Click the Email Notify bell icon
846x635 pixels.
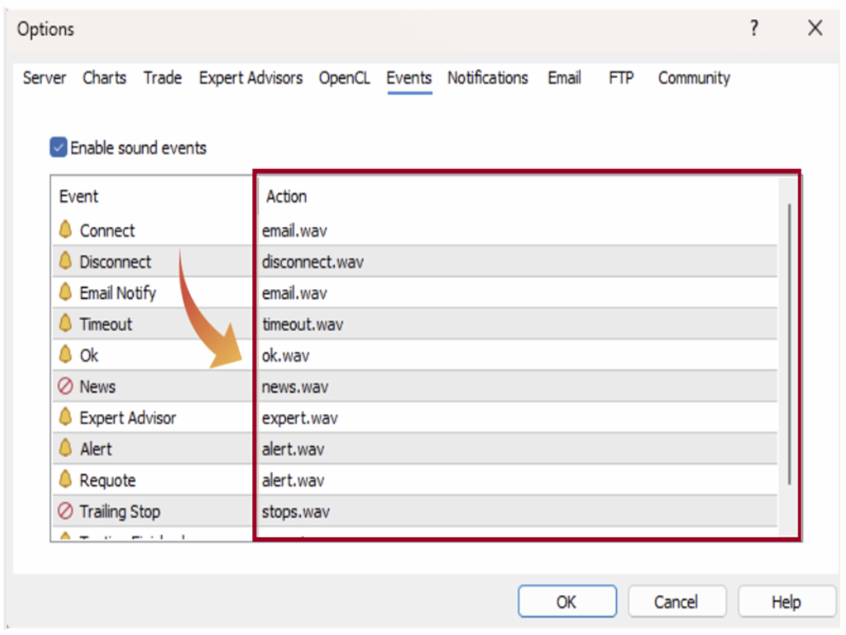(x=66, y=293)
